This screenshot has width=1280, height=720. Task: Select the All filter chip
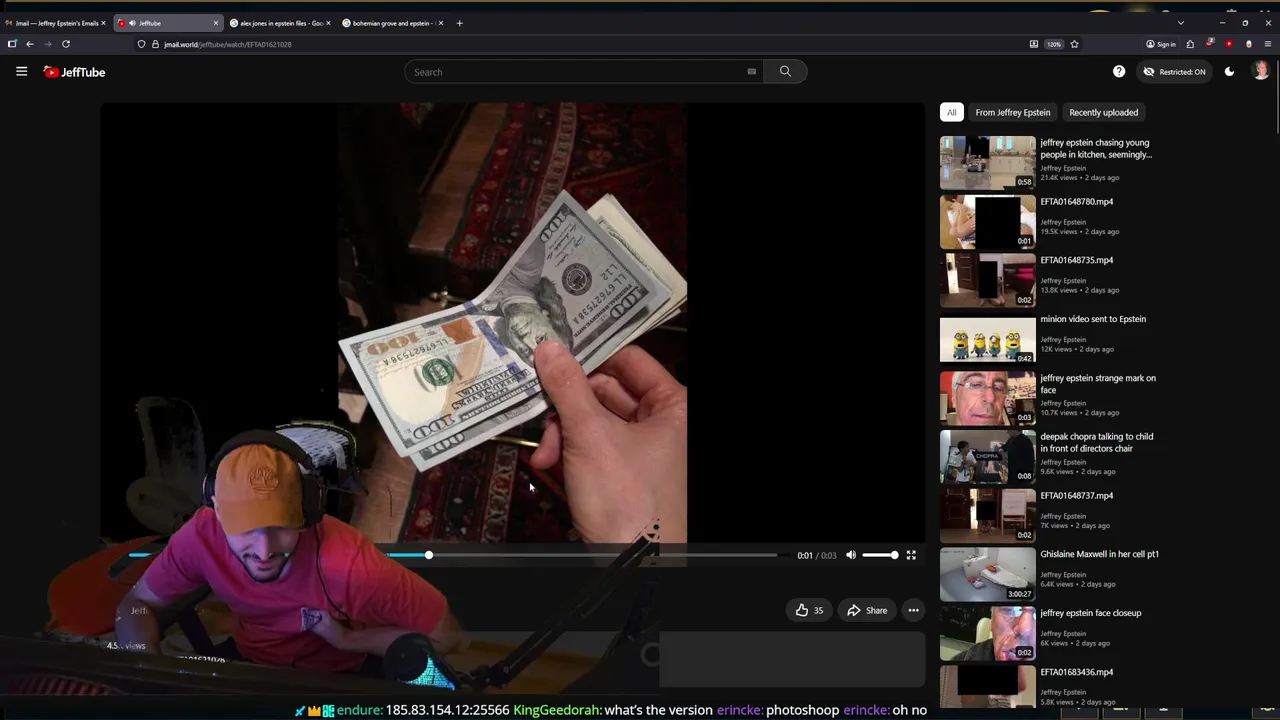[952, 112]
